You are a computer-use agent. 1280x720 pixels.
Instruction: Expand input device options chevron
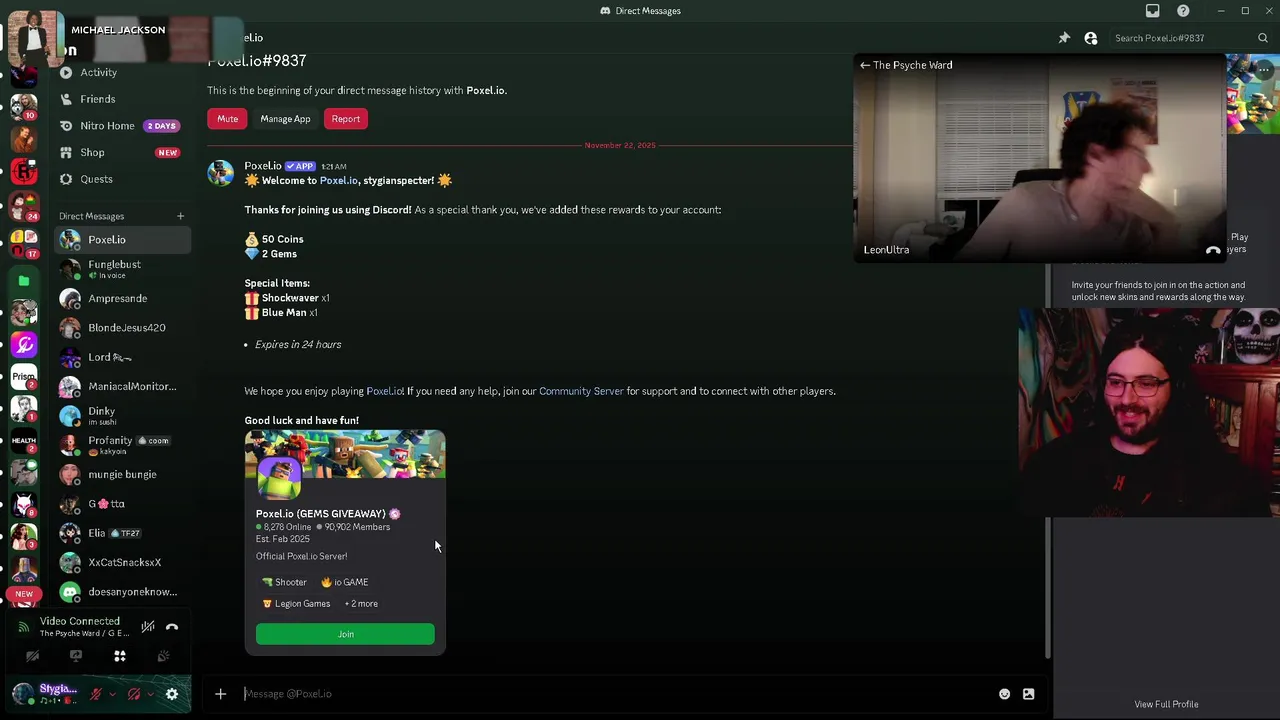click(x=112, y=694)
